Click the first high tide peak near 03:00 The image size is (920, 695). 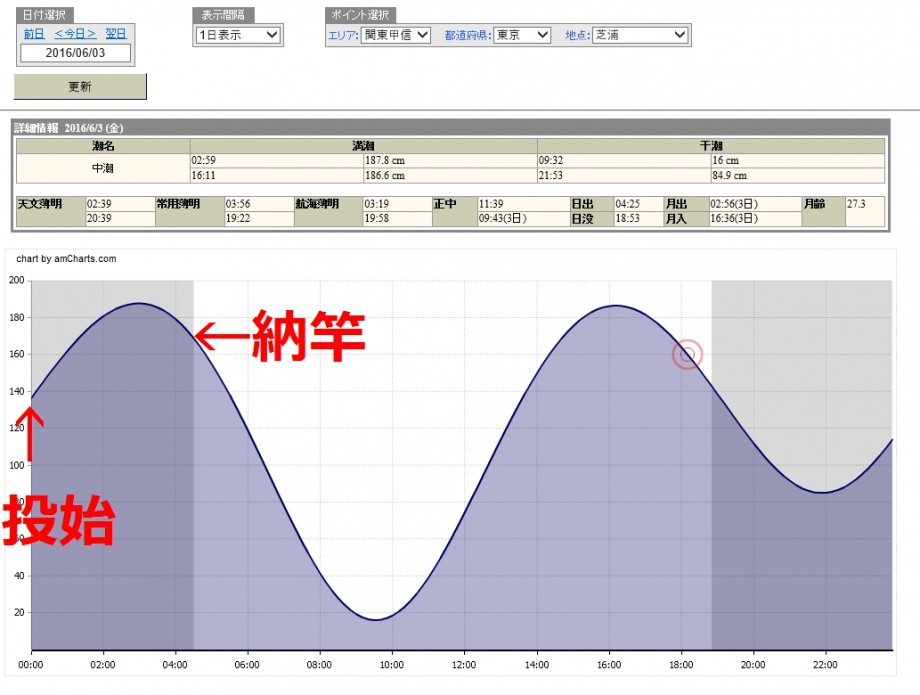[x=139, y=303]
